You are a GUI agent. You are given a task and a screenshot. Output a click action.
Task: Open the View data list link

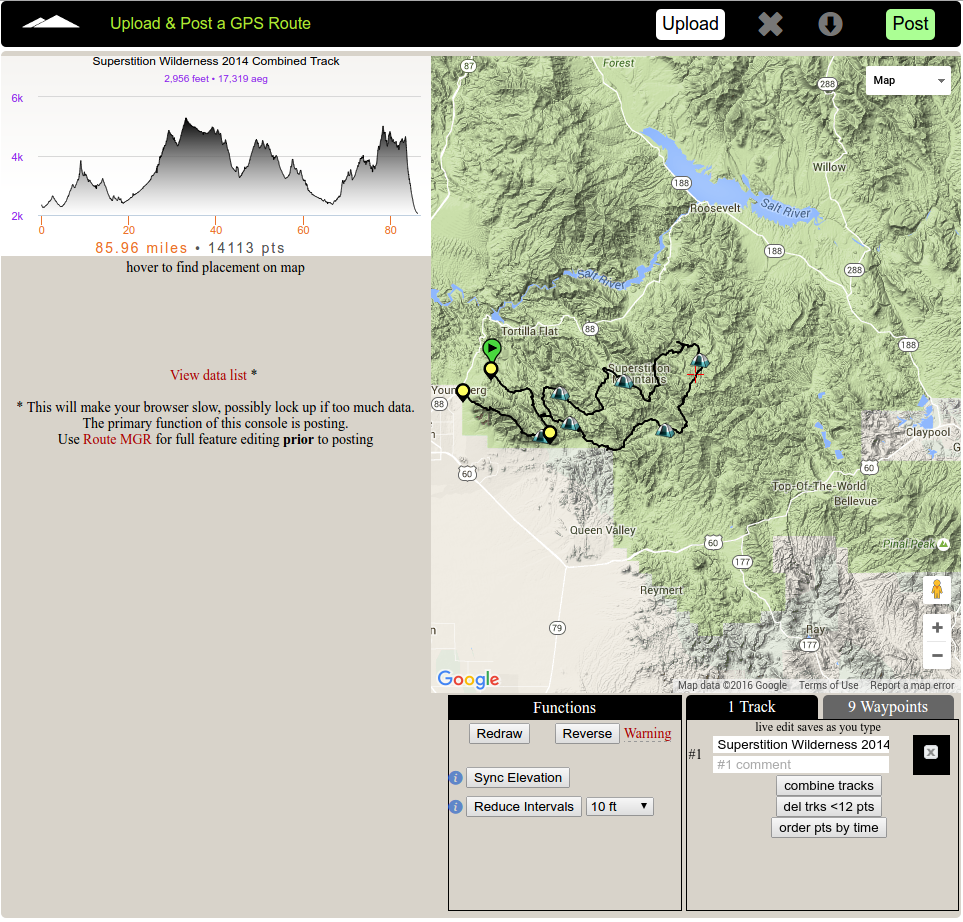click(208, 375)
